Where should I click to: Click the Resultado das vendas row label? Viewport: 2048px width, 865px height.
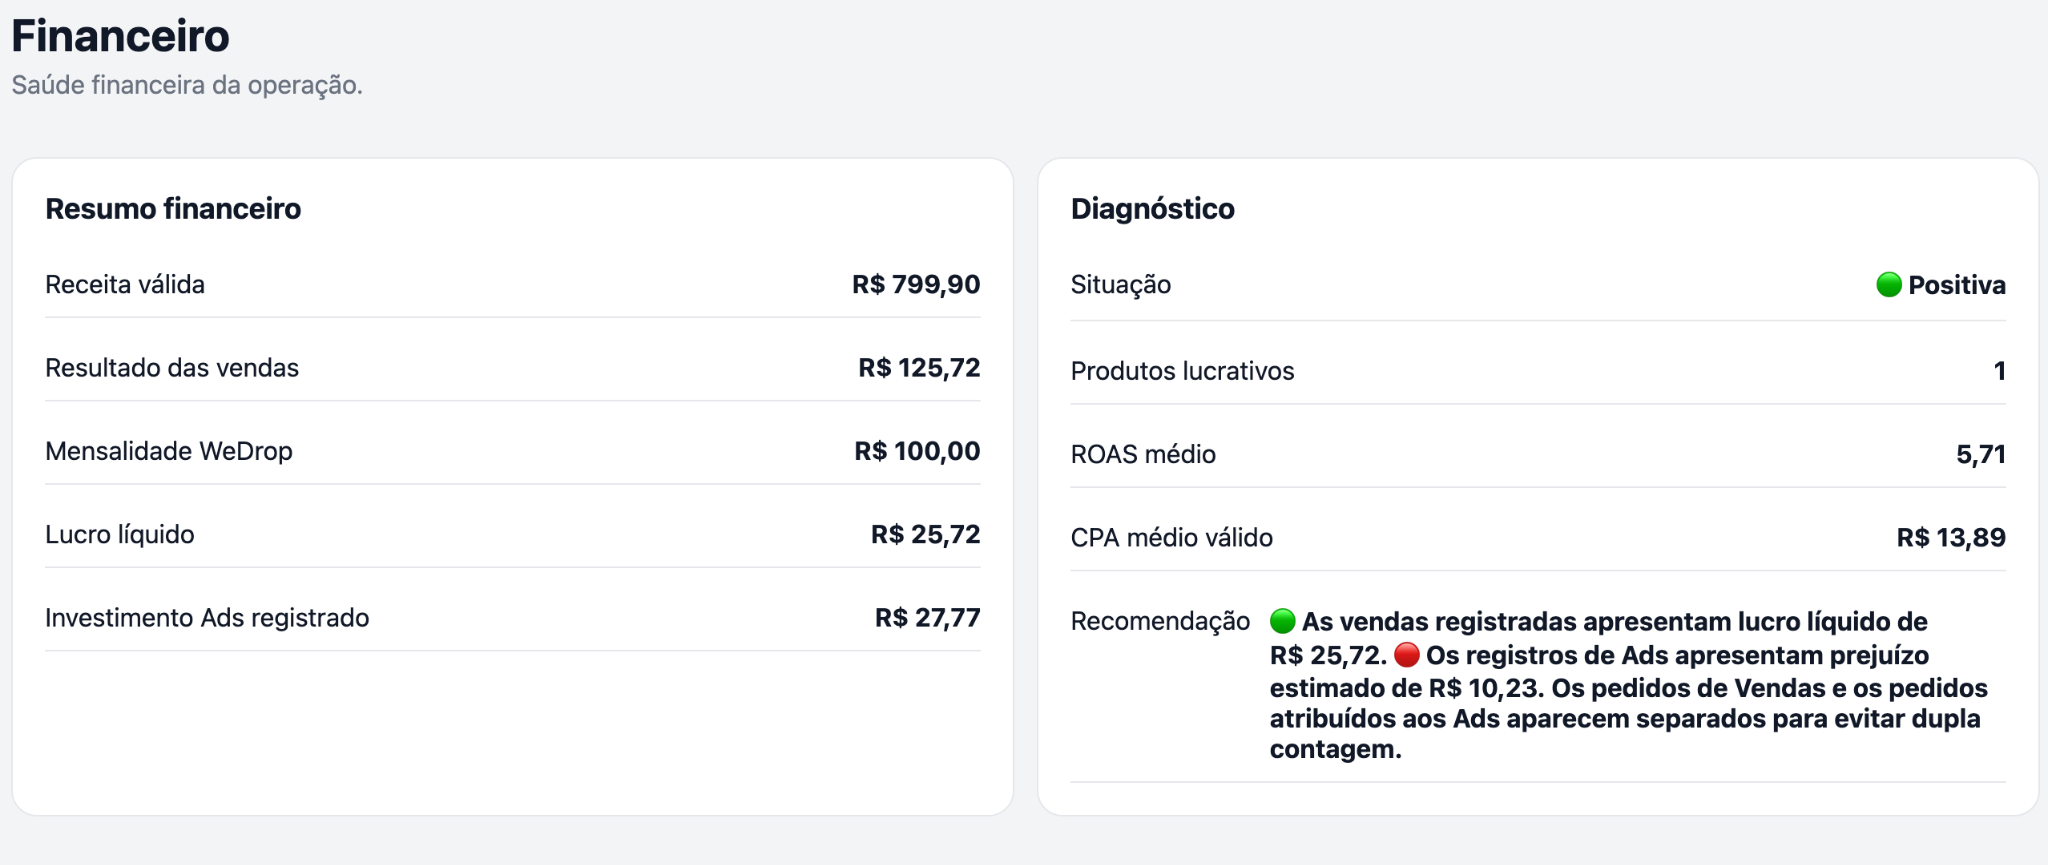pyautogui.click(x=172, y=367)
